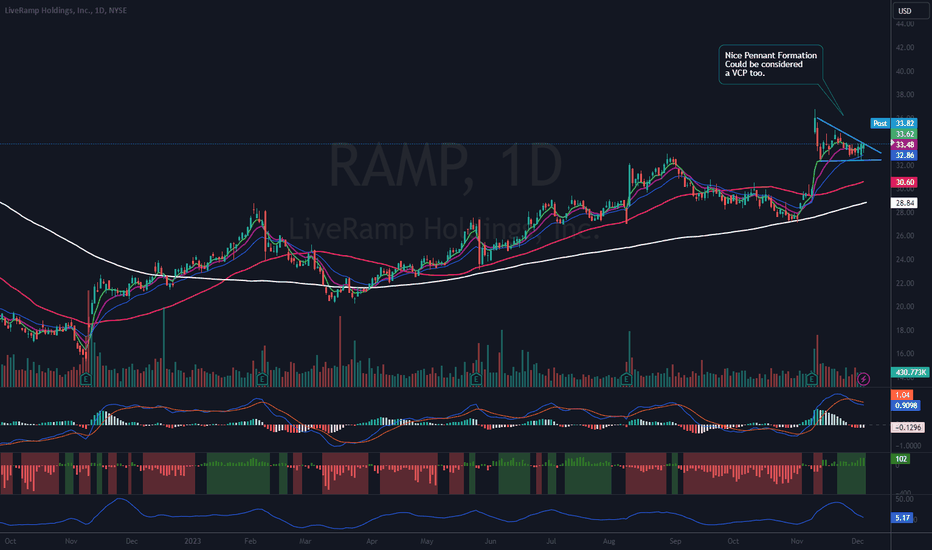Viewport: 932px width, 550px height.
Task: Click the 20.00 price scale label
Action: [905, 307]
